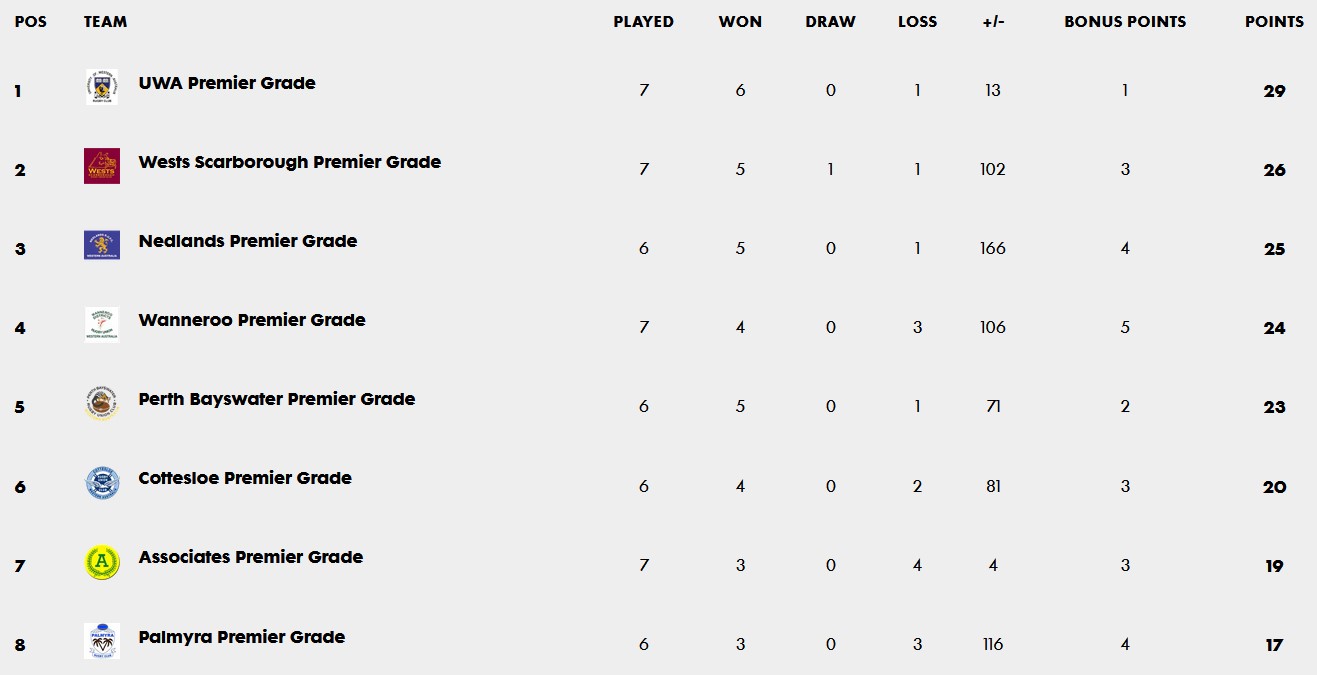This screenshot has height=675, width=1317.
Task: Open Perth Bayswater Premier Grade link
Action: (277, 399)
